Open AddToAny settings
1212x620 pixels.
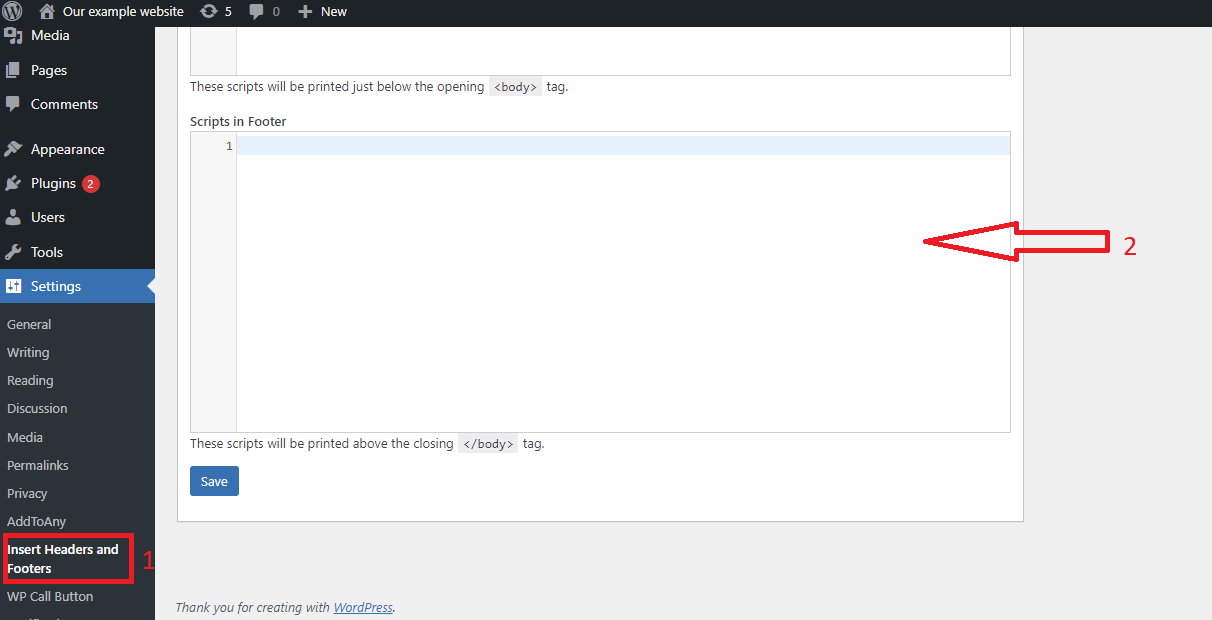coord(36,521)
